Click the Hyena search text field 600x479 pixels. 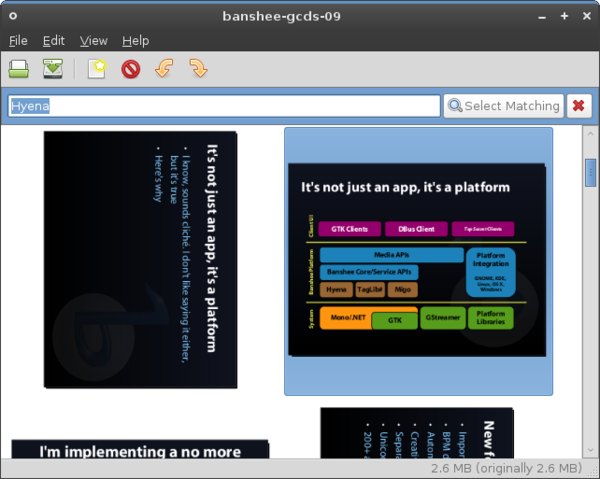pyautogui.click(x=224, y=106)
